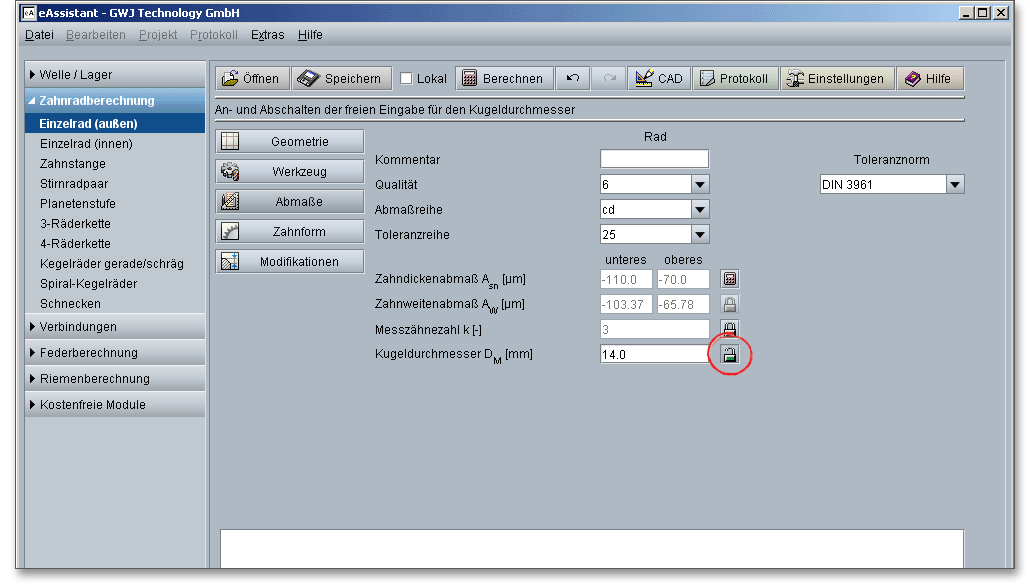Click the undo arrow in toolbar
Viewport: 1030px width, 584px height.
pos(572,79)
